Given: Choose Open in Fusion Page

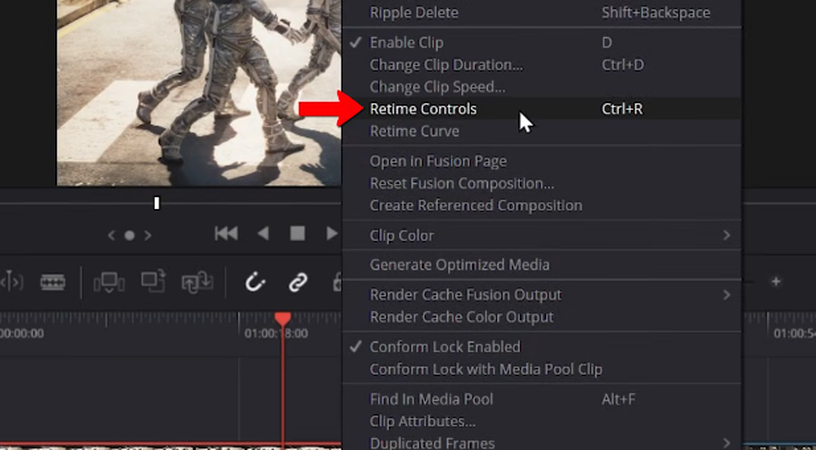Looking at the screenshot, I should [x=541, y=161].
